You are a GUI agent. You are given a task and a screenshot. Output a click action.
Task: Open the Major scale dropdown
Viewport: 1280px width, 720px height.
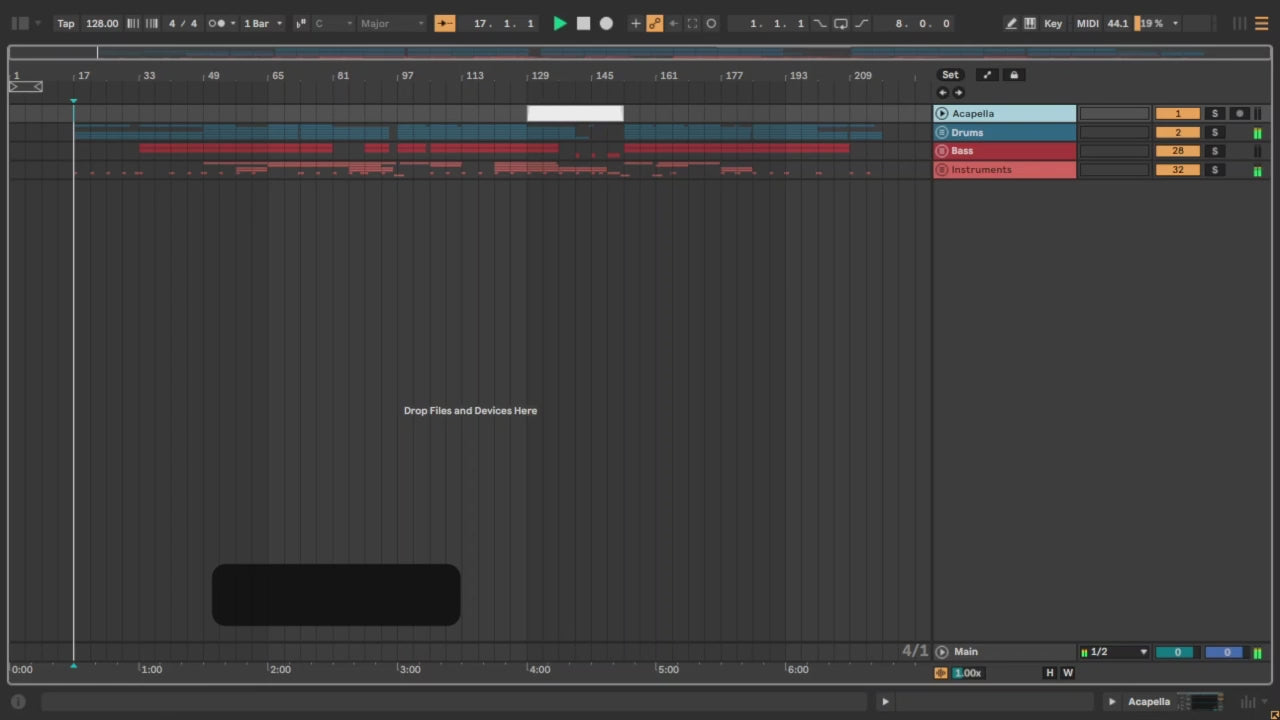[x=392, y=23]
